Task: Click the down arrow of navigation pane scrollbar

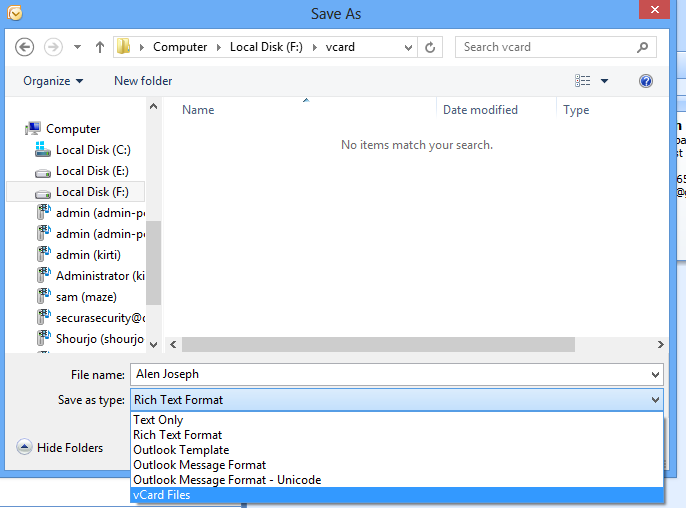Action: (153, 345)
